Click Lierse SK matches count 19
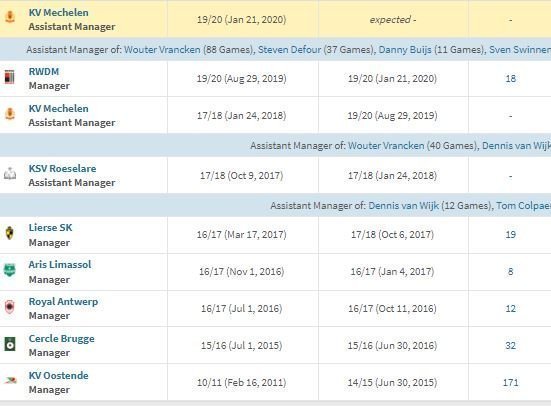This screenshot has height=406, width=551. click(511, 235)
